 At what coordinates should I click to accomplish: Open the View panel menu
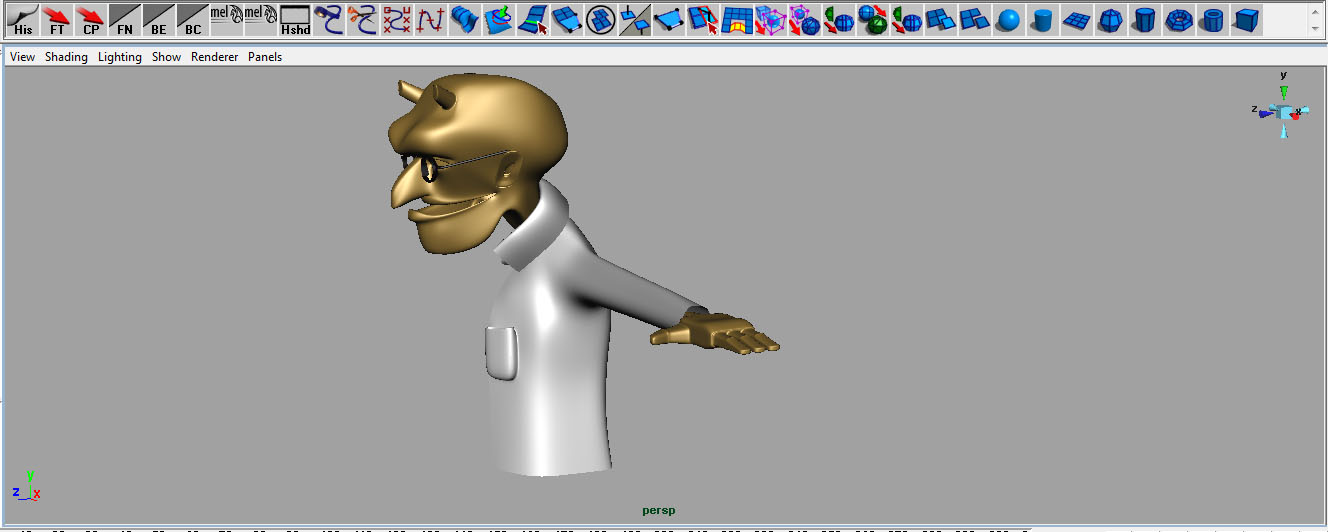[22, 57]
